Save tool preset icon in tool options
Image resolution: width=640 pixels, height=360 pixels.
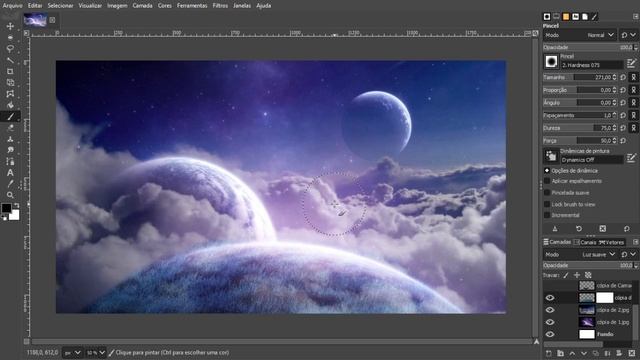click(x=555, y=229)
